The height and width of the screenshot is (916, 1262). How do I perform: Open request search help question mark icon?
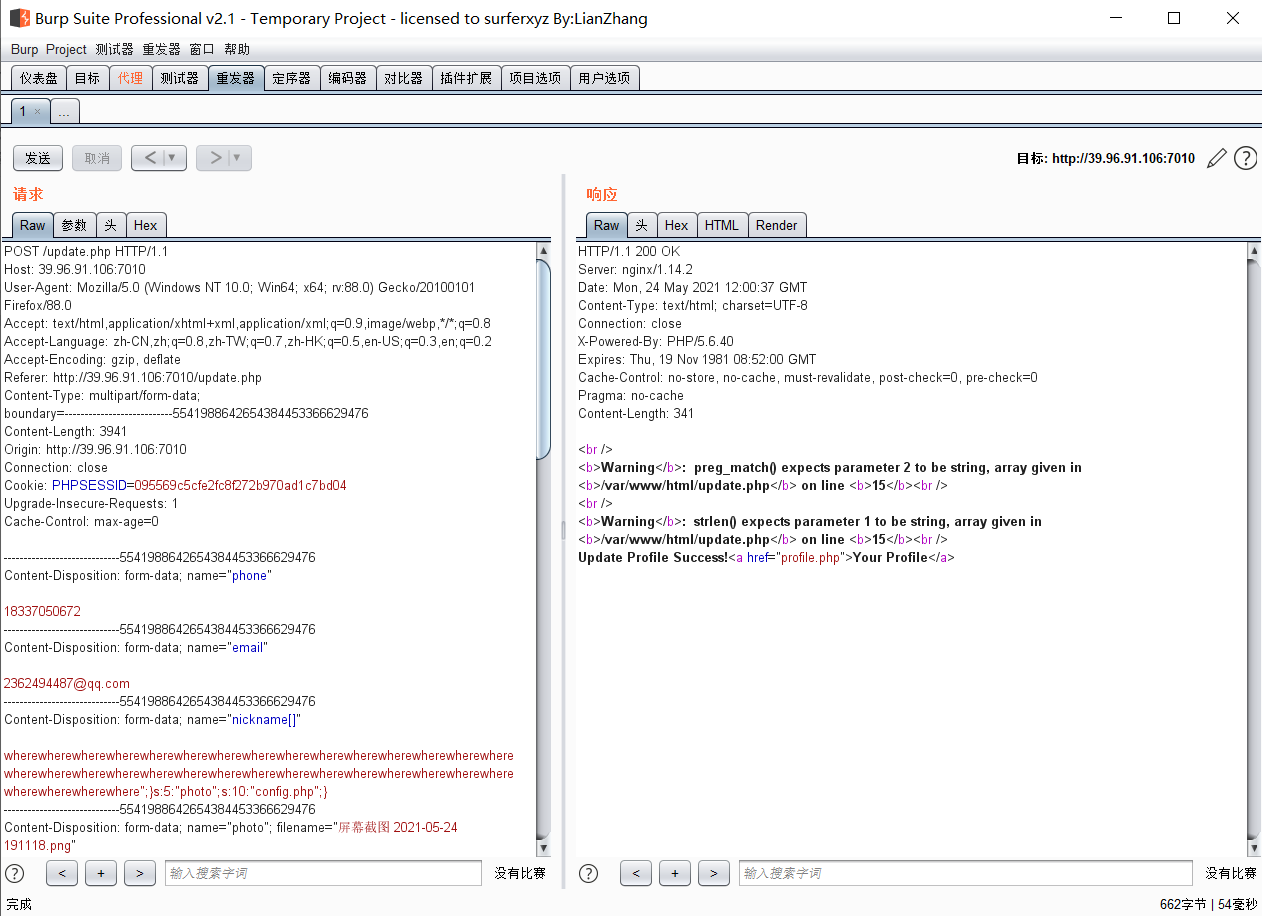pyautogui.click(x=14, y=873)
